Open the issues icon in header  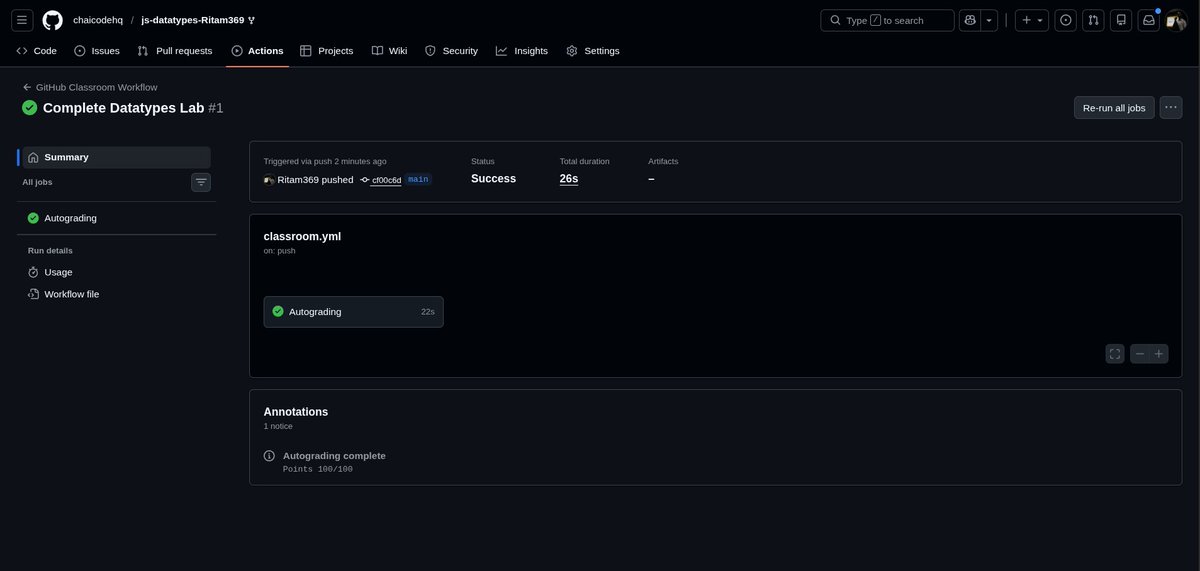tap(1066, 20)
